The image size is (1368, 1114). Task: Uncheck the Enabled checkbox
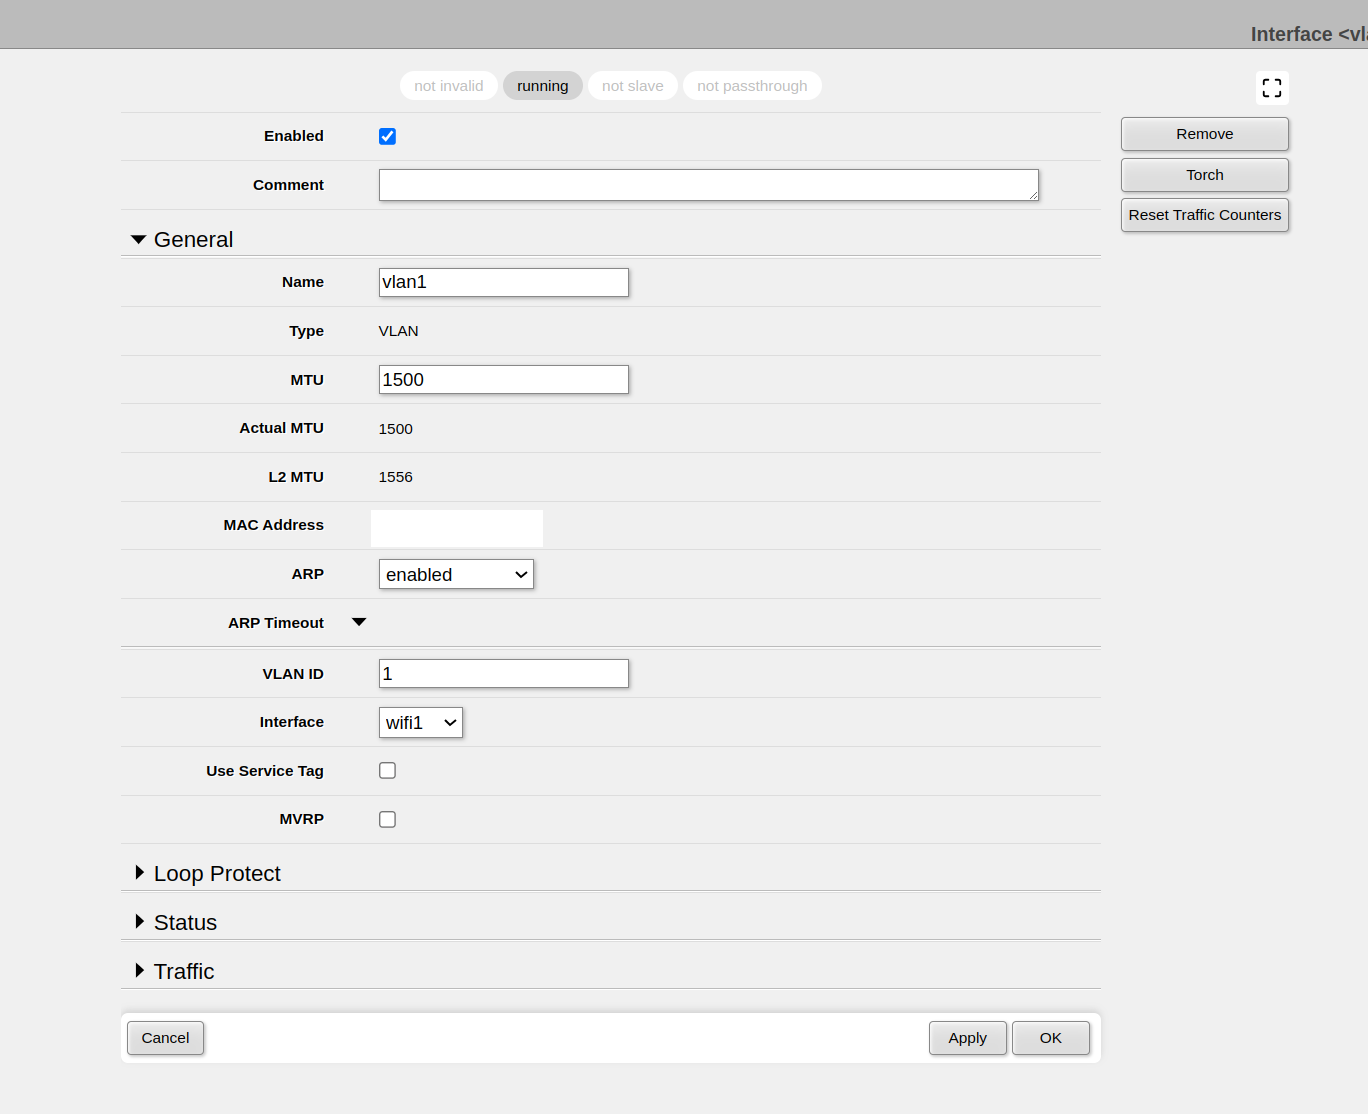coord(387,136)
